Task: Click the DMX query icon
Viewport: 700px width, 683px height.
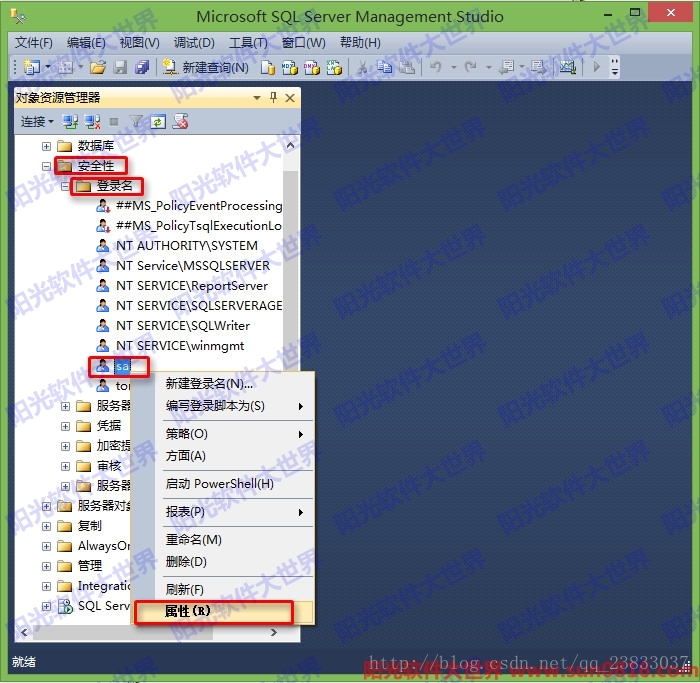Action: click(312, 67)
